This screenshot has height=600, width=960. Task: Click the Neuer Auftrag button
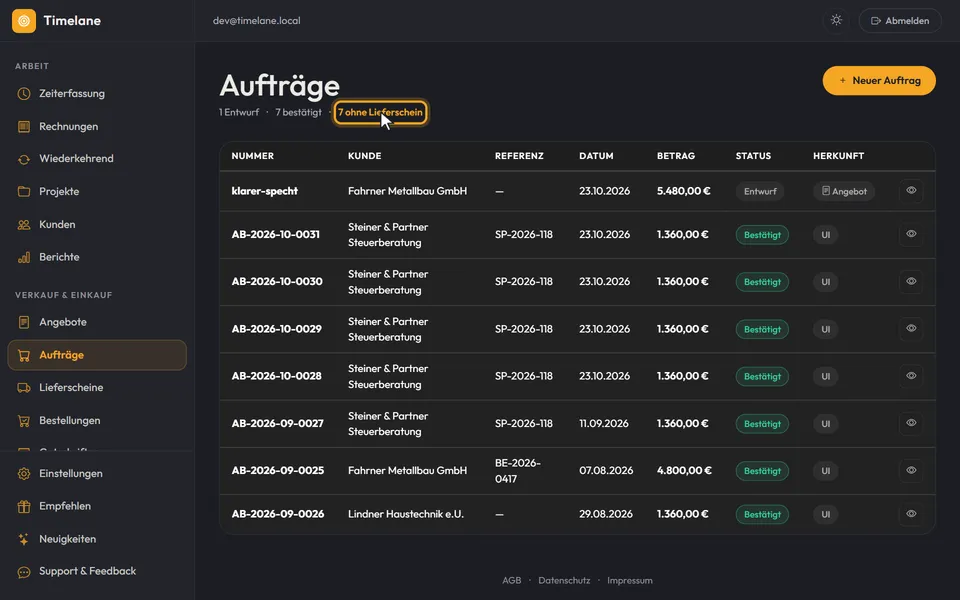tap(879, 81)
